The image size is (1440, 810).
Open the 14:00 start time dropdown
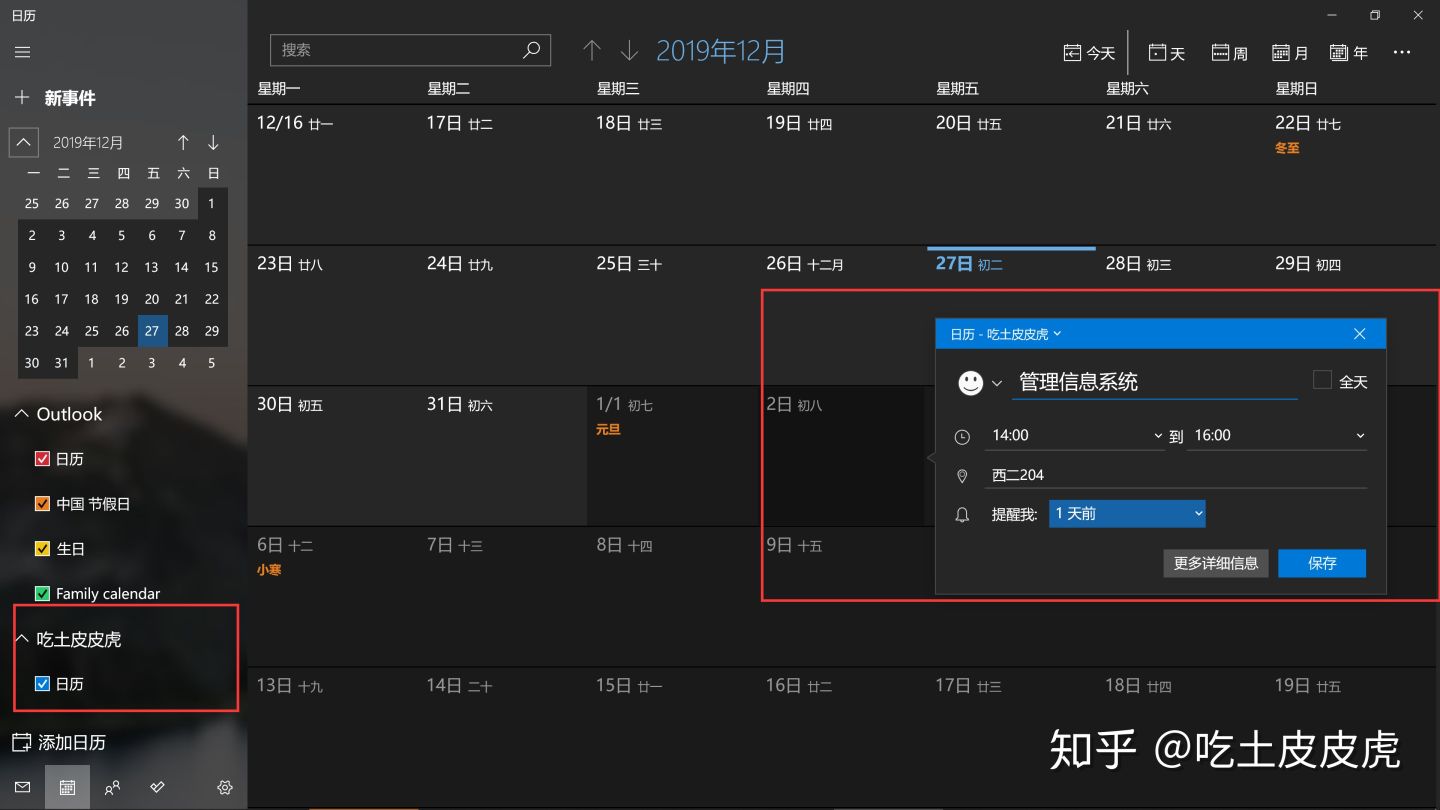pos(1076,435)
